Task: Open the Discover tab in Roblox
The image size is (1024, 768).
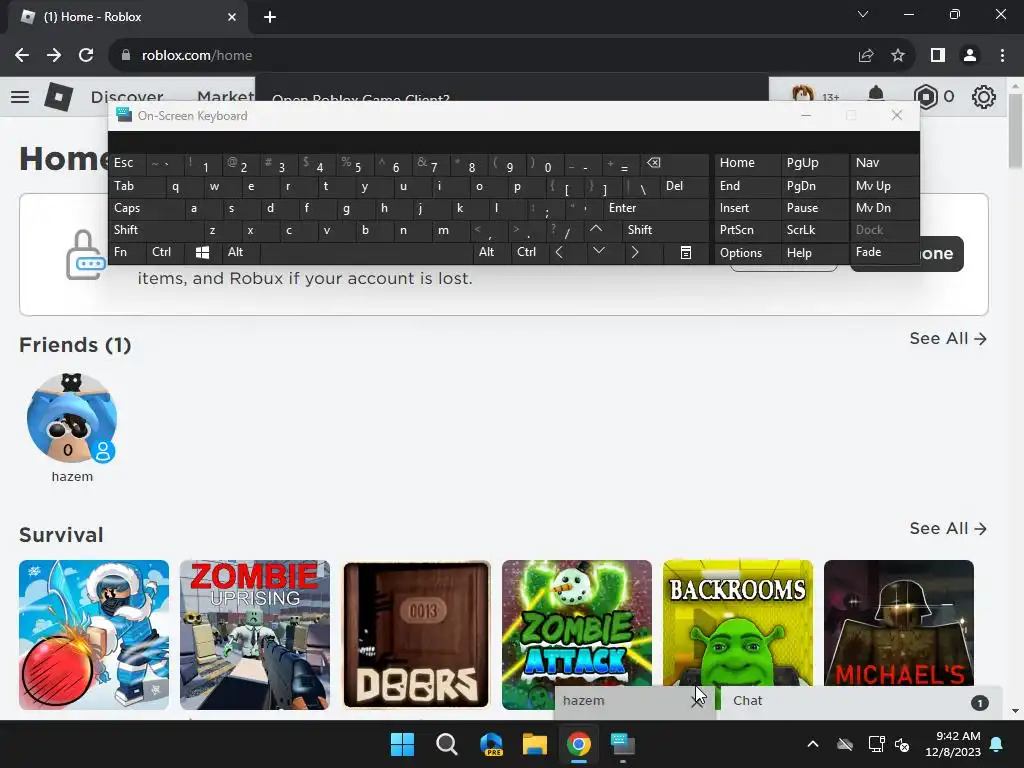Action: click(x=127, y=95)
